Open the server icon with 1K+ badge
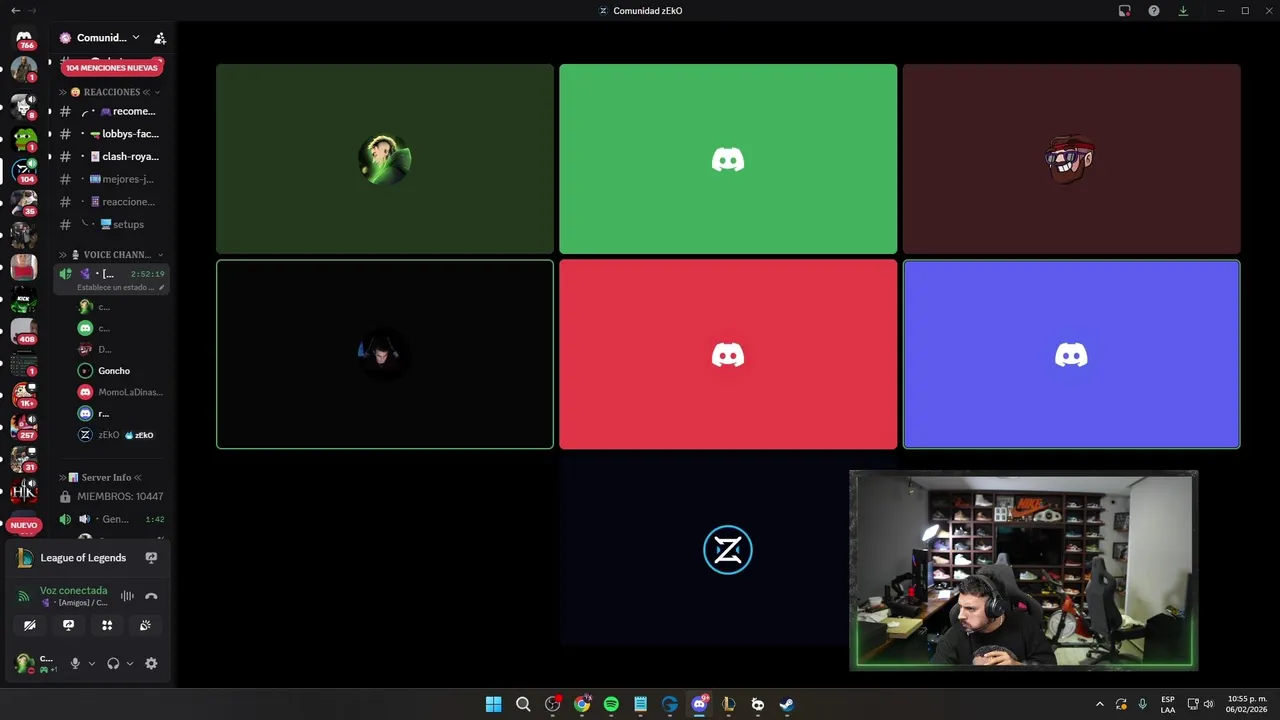This screenshot has height=720, width=1280. (24, 395)
